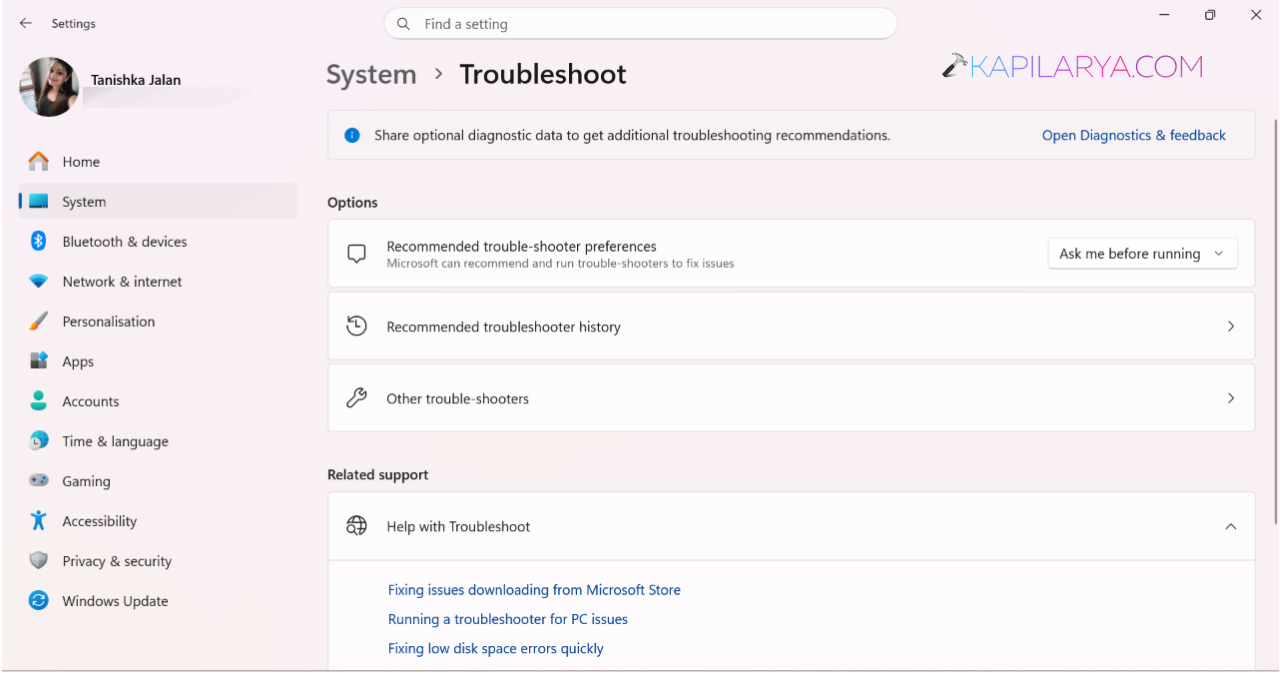Open Apps settings page
Viewport: 1280px width, 673px height.
click(x=158, y=361)
